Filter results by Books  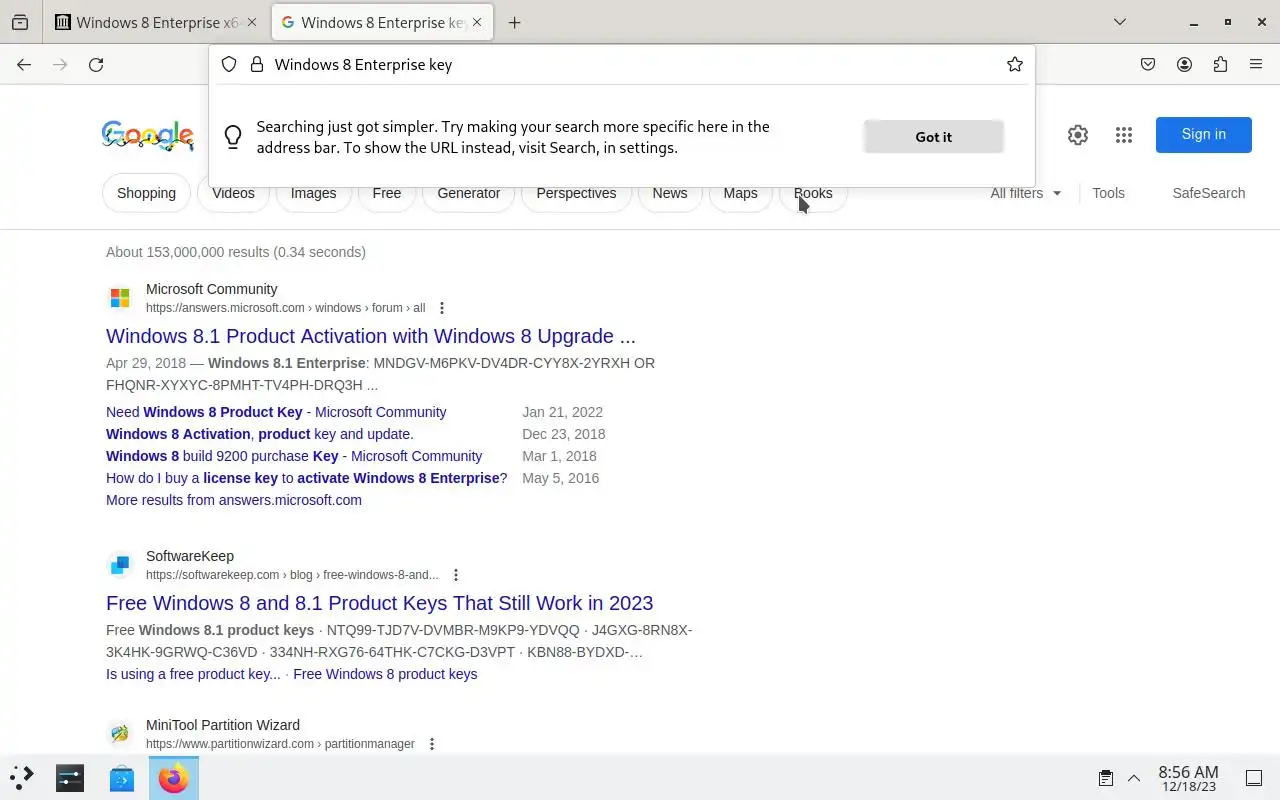[x=813, y=193]
